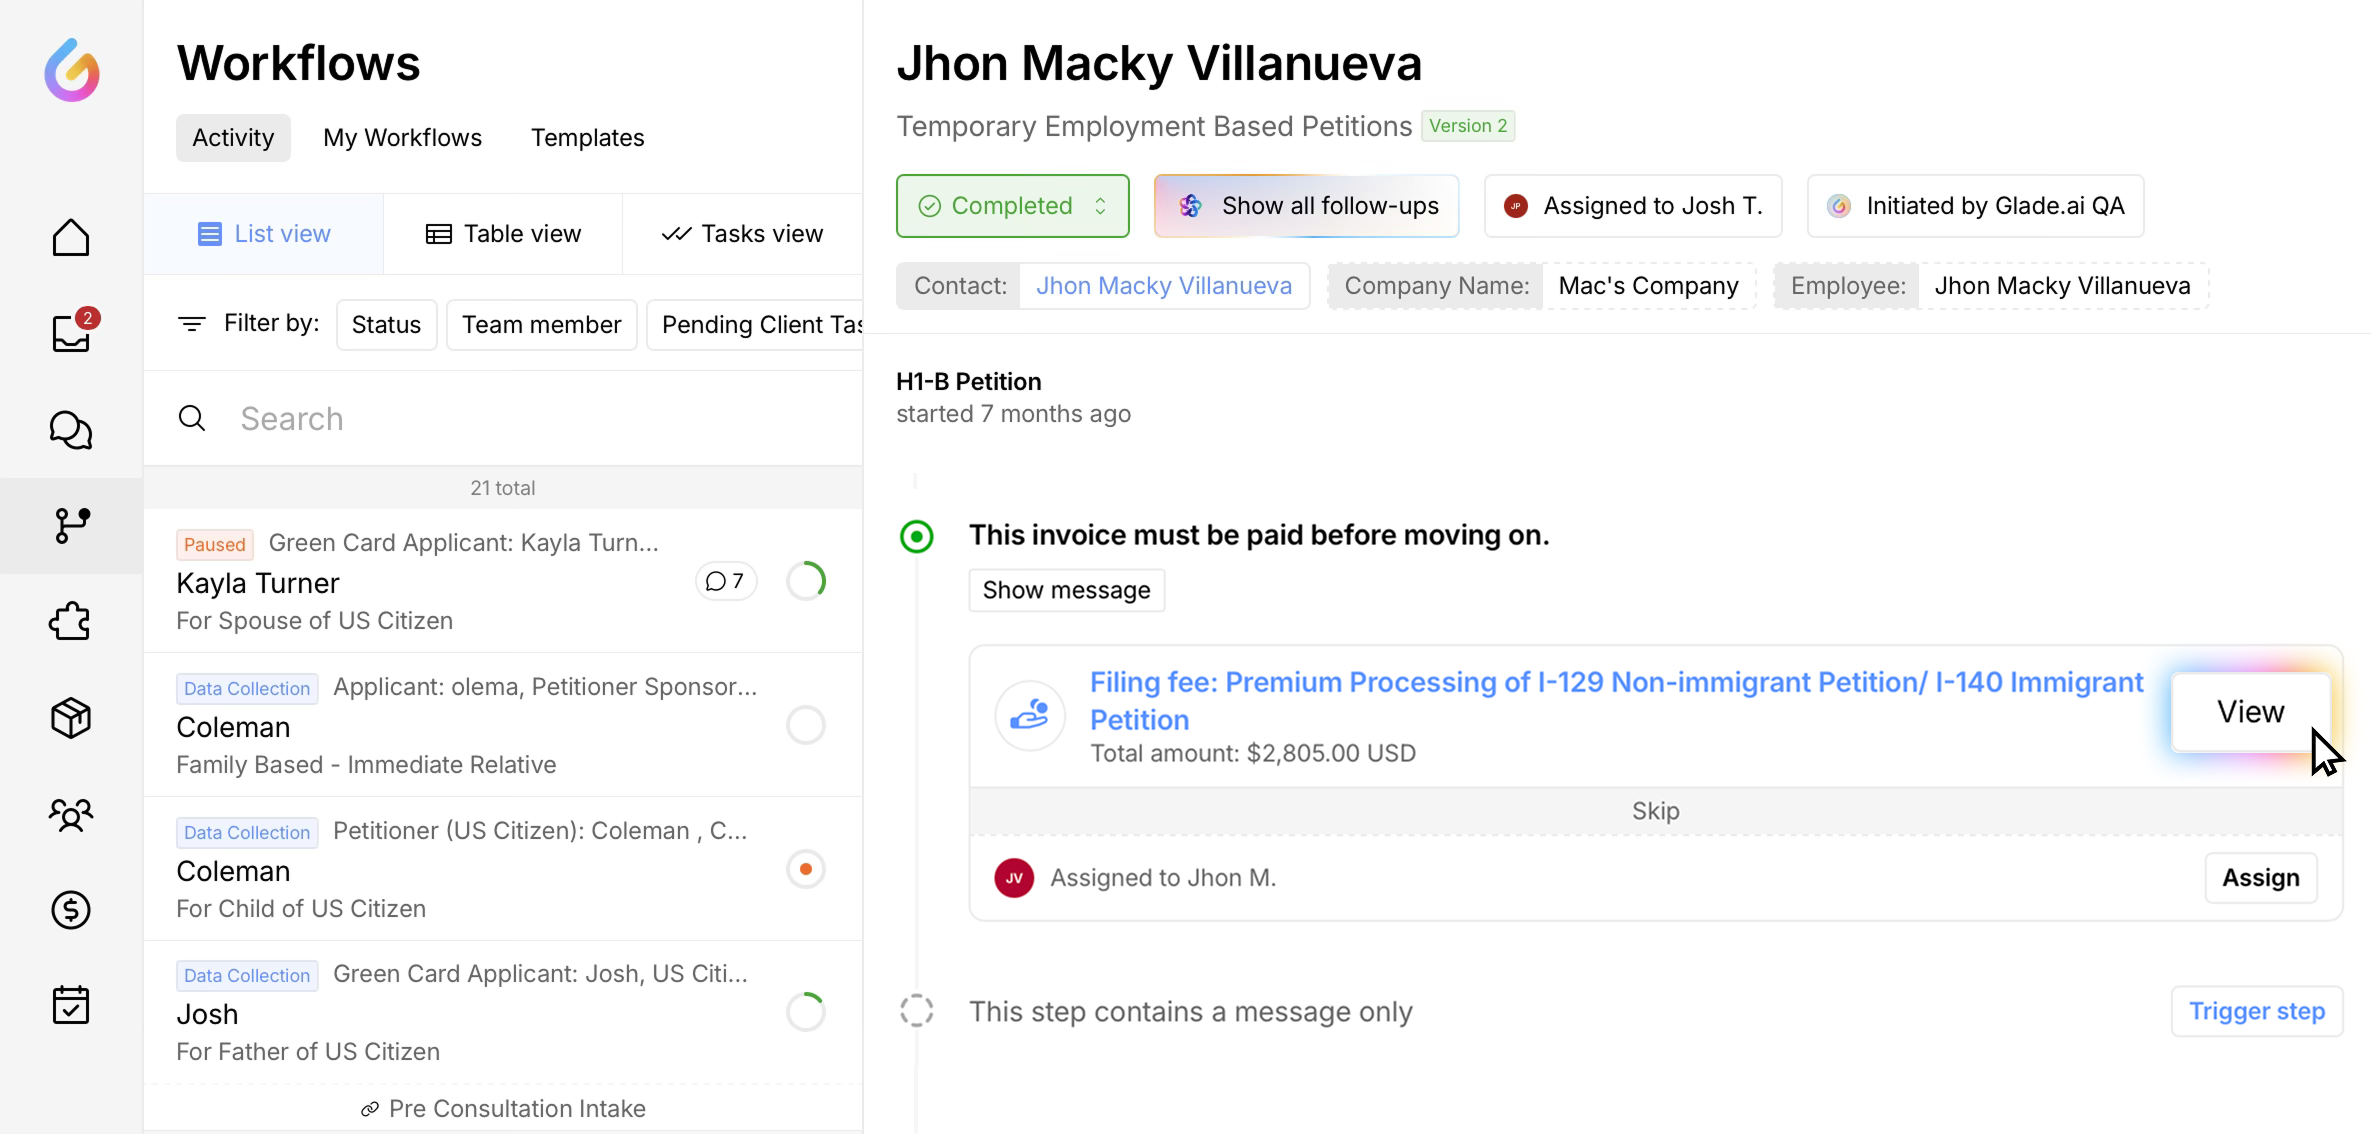This screenshot has height=1134, width=2371.
Task: Open the box package sidebar icon
Action: (71, 718)
